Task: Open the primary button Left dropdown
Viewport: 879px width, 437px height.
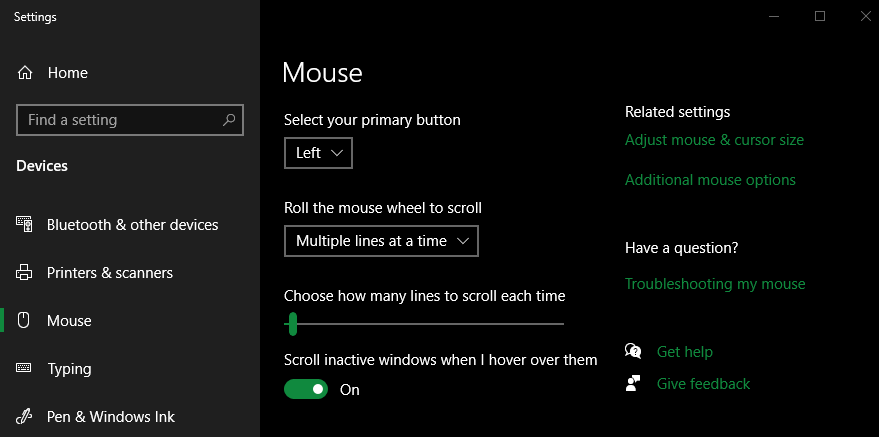Action: (318, 153)
